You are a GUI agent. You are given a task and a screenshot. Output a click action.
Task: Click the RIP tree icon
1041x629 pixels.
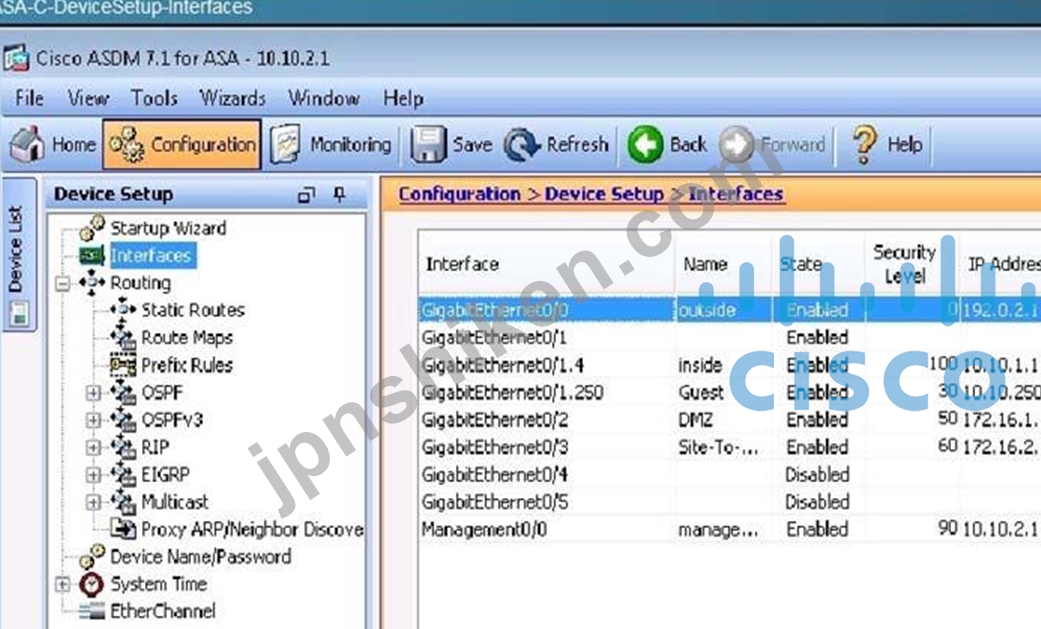click(123, 447)
